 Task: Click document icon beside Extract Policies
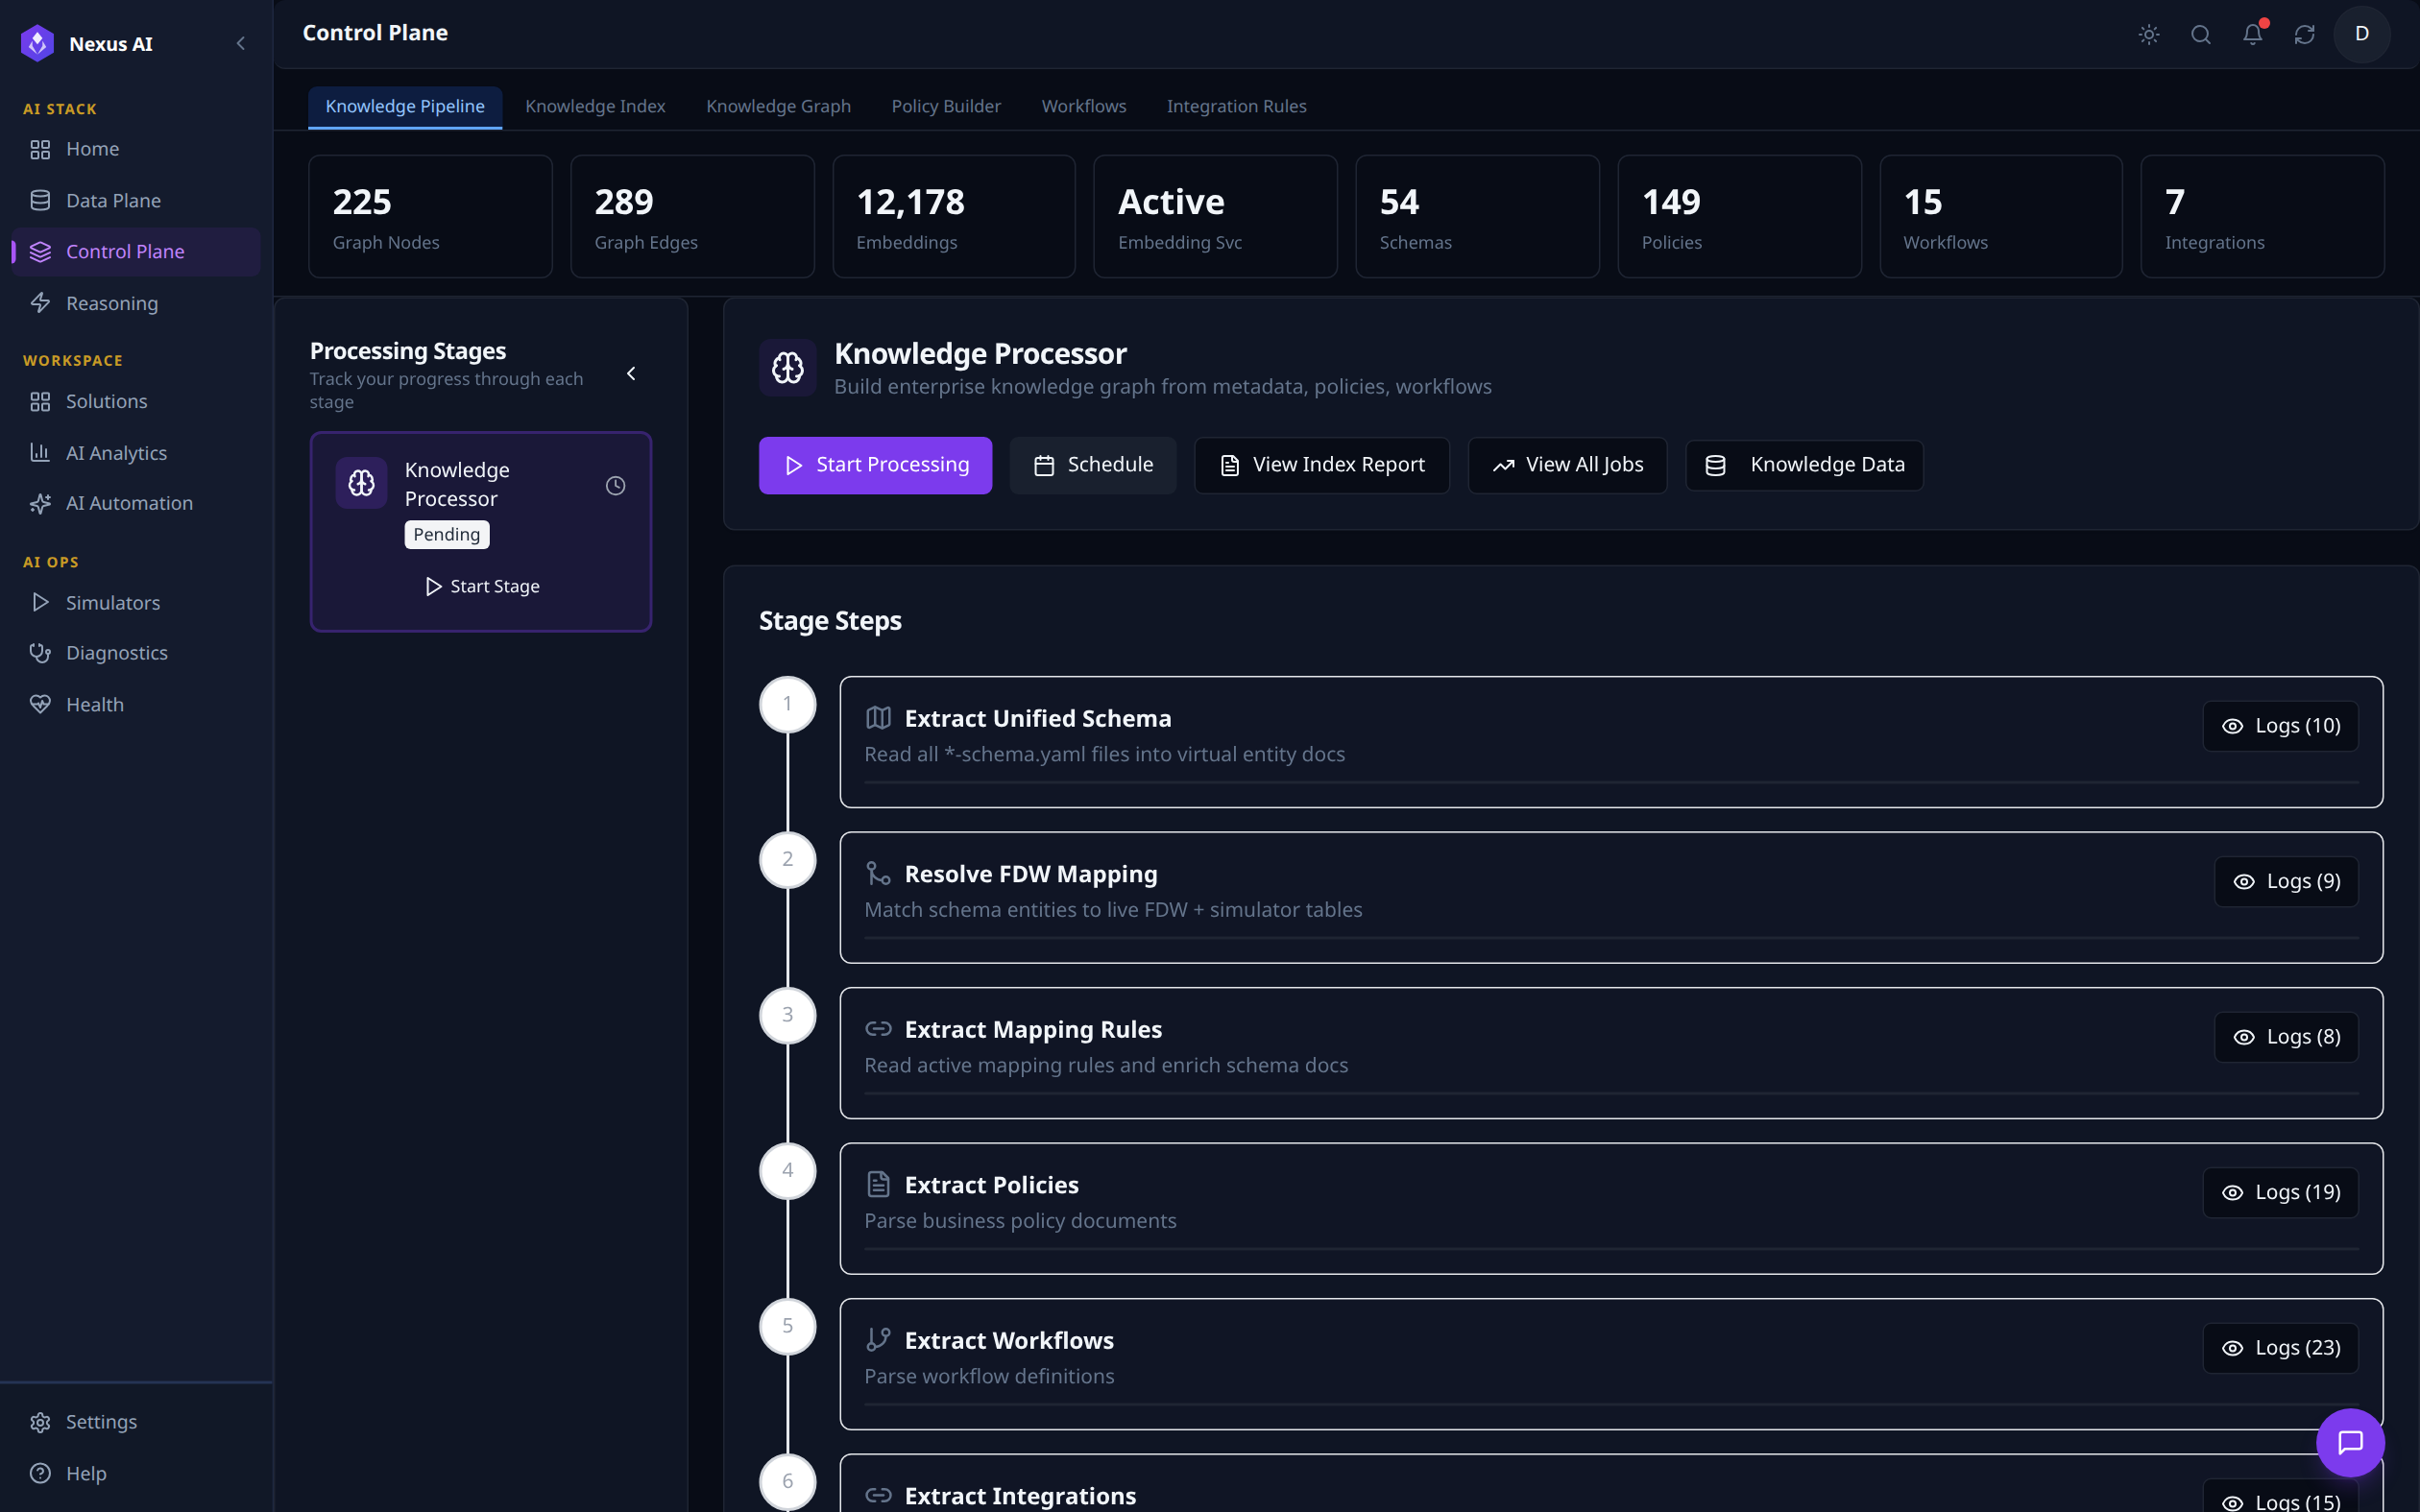coord(878,1184)
